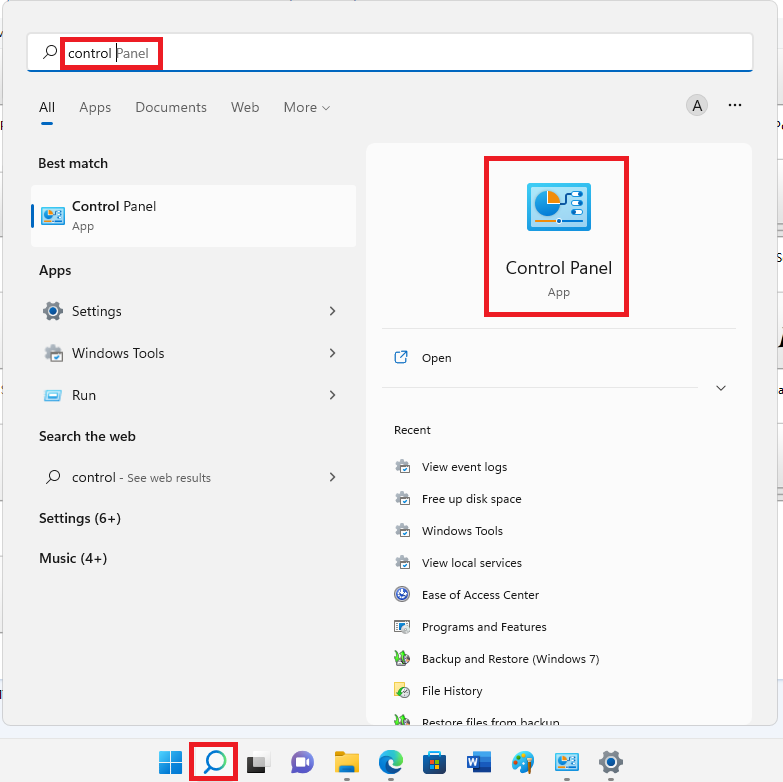Click the Settings app gear icon
Screen dimensions: 783x782
(52, 311)
